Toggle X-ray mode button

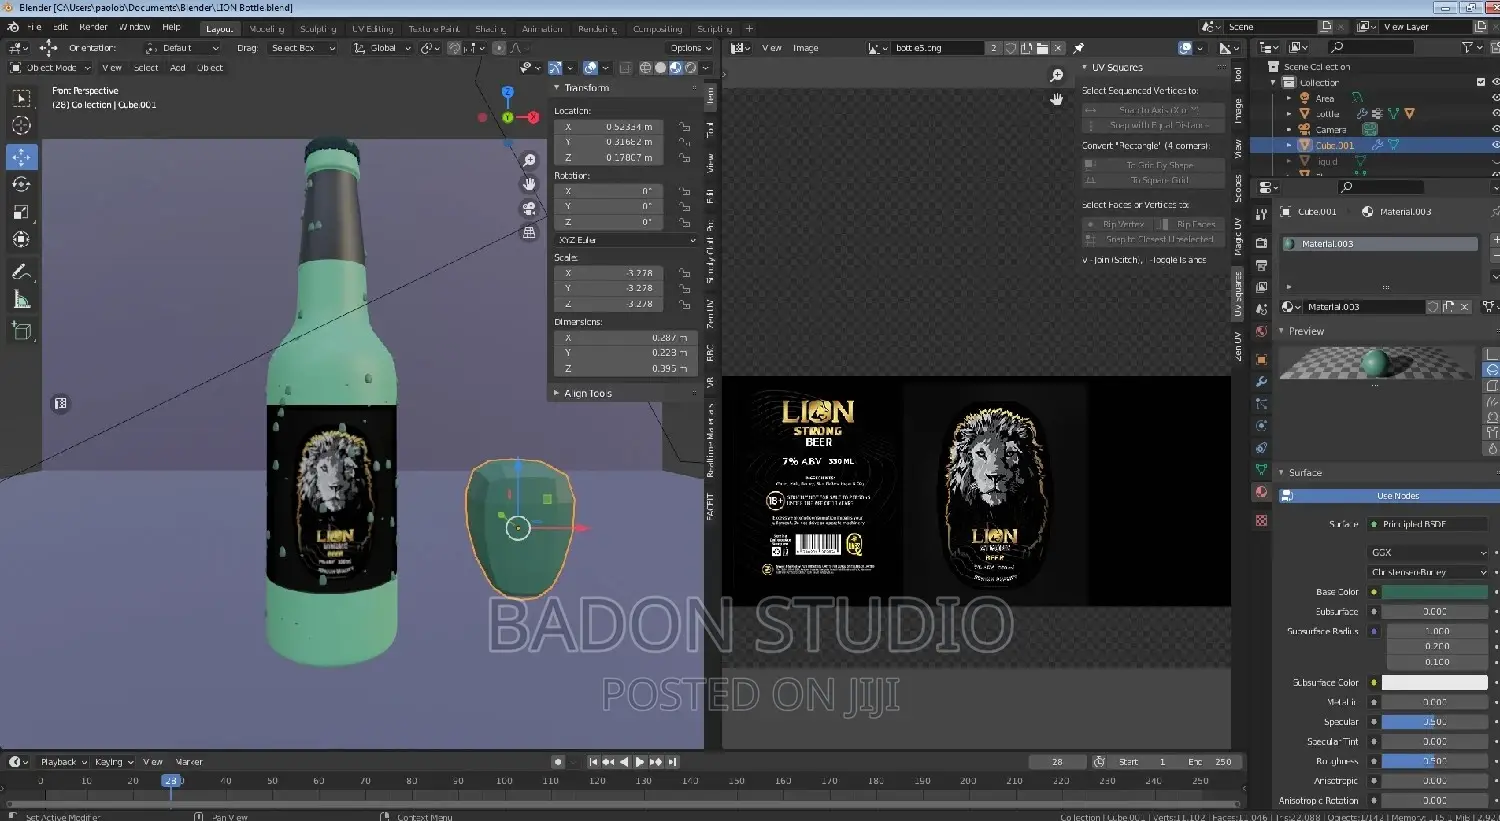625,68
